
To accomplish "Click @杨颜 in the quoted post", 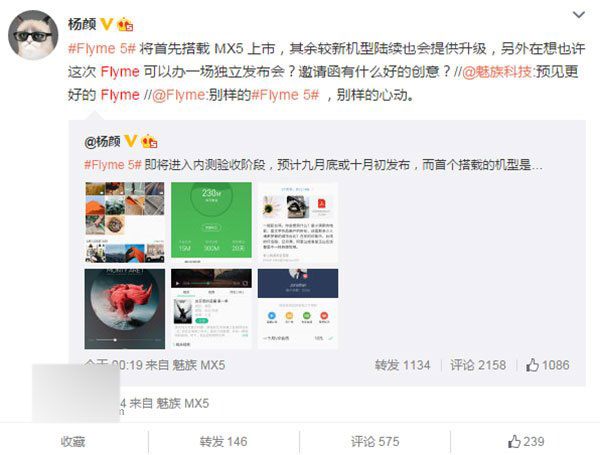I will 102,142.
